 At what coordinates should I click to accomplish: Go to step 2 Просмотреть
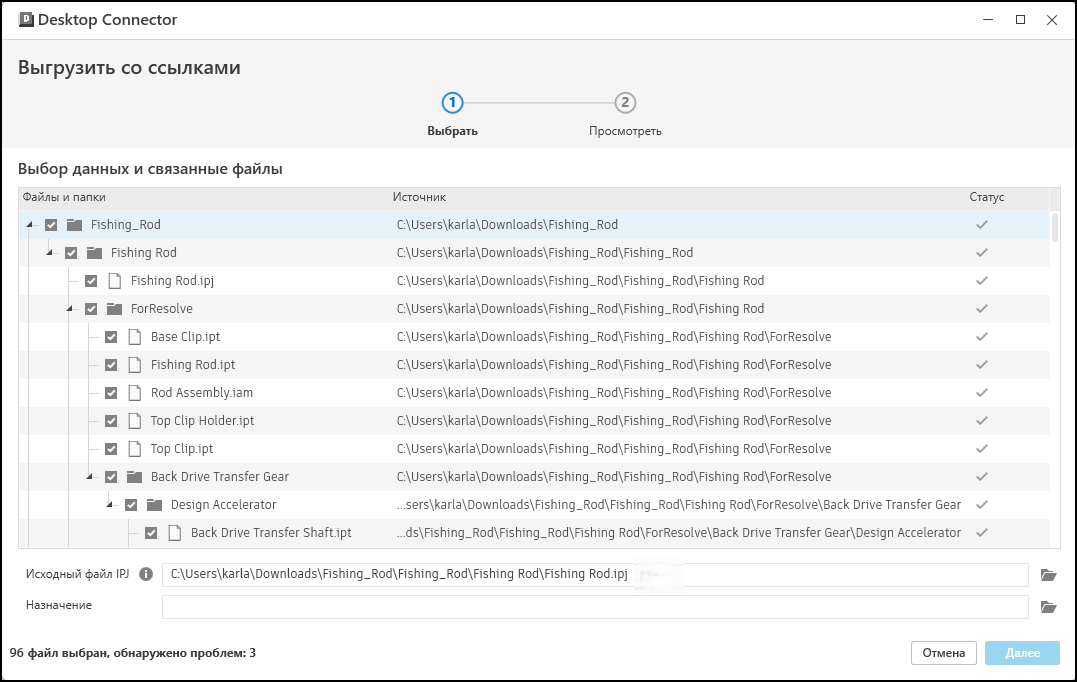coord(625,103)
